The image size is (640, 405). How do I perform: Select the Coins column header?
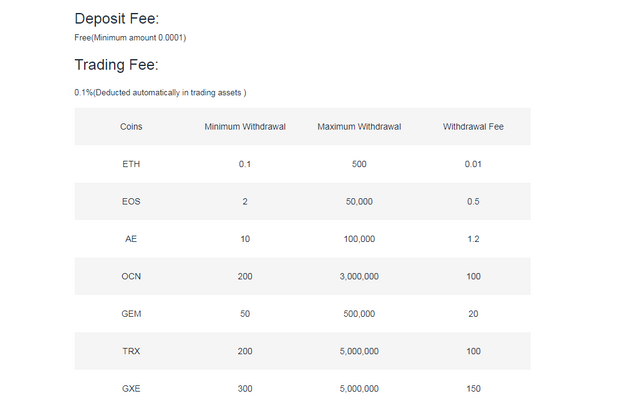[x=131, y=127]
